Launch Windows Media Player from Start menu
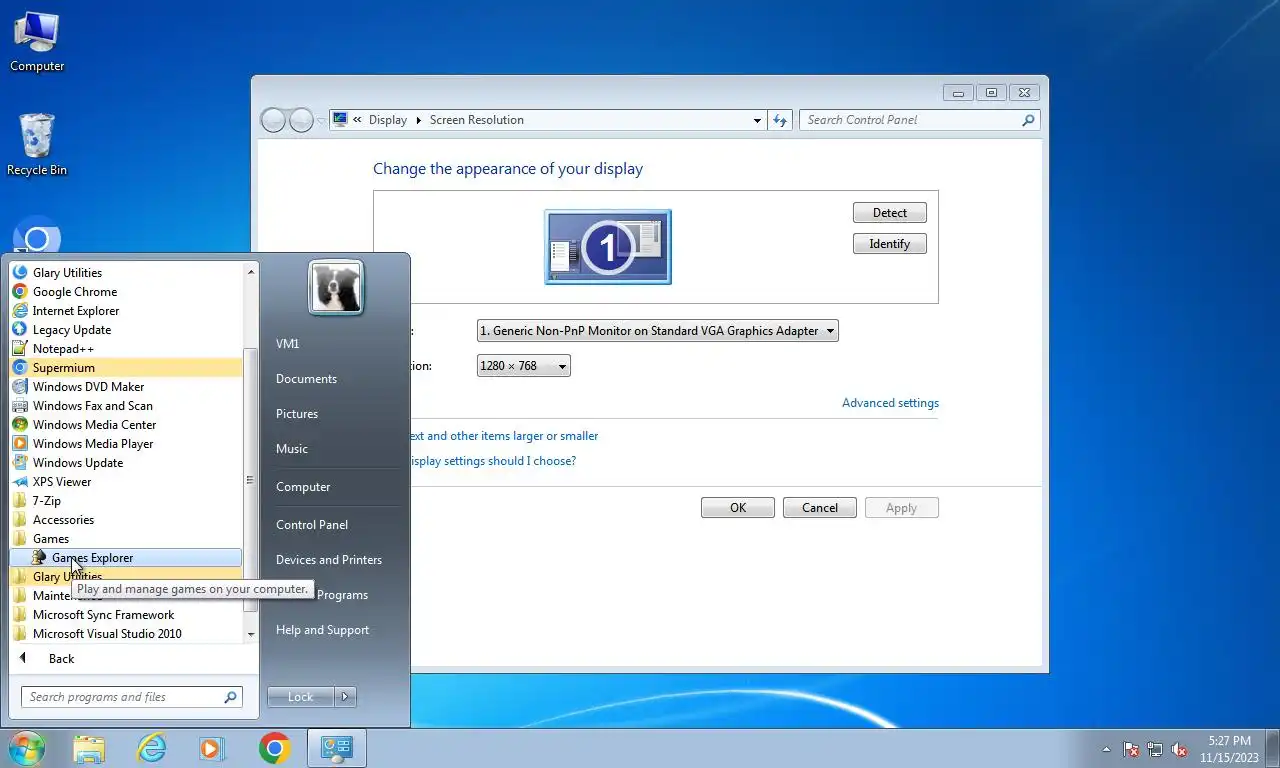Viewport: 1280px width, 768px height. tap(126, 443)
